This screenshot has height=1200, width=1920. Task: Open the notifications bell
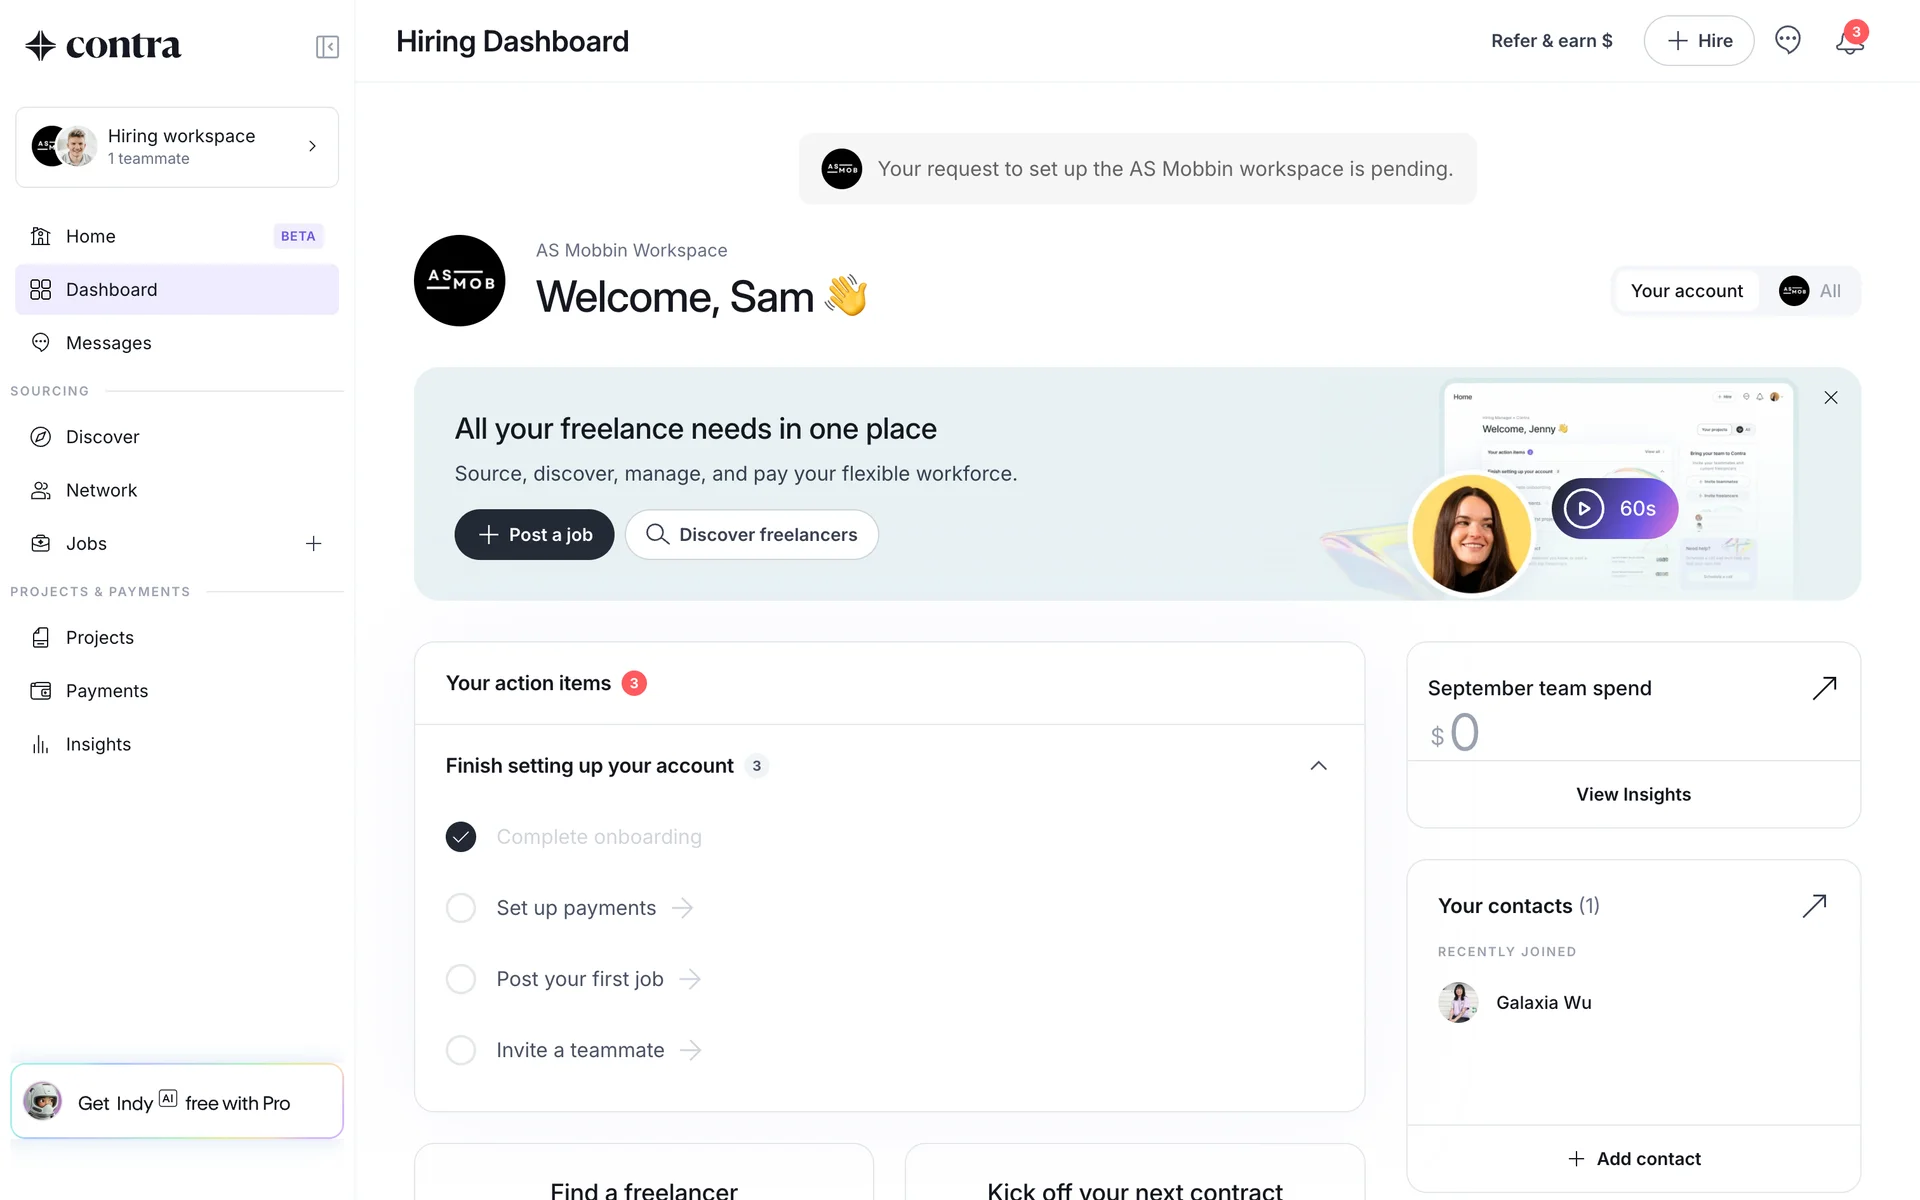click(x=1849, y=42)
